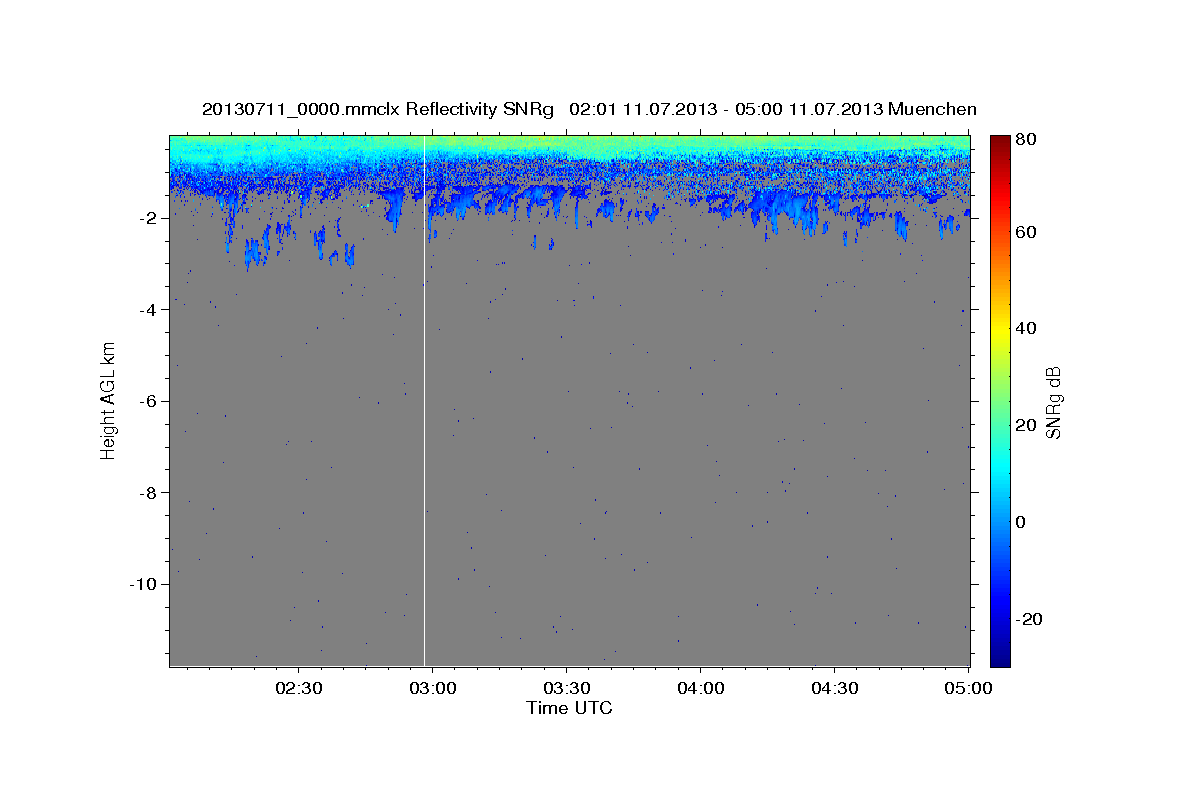Click the 'SNRg dB' colorbar label
Screen dimensions: 1200x800
click(1053, 402)
